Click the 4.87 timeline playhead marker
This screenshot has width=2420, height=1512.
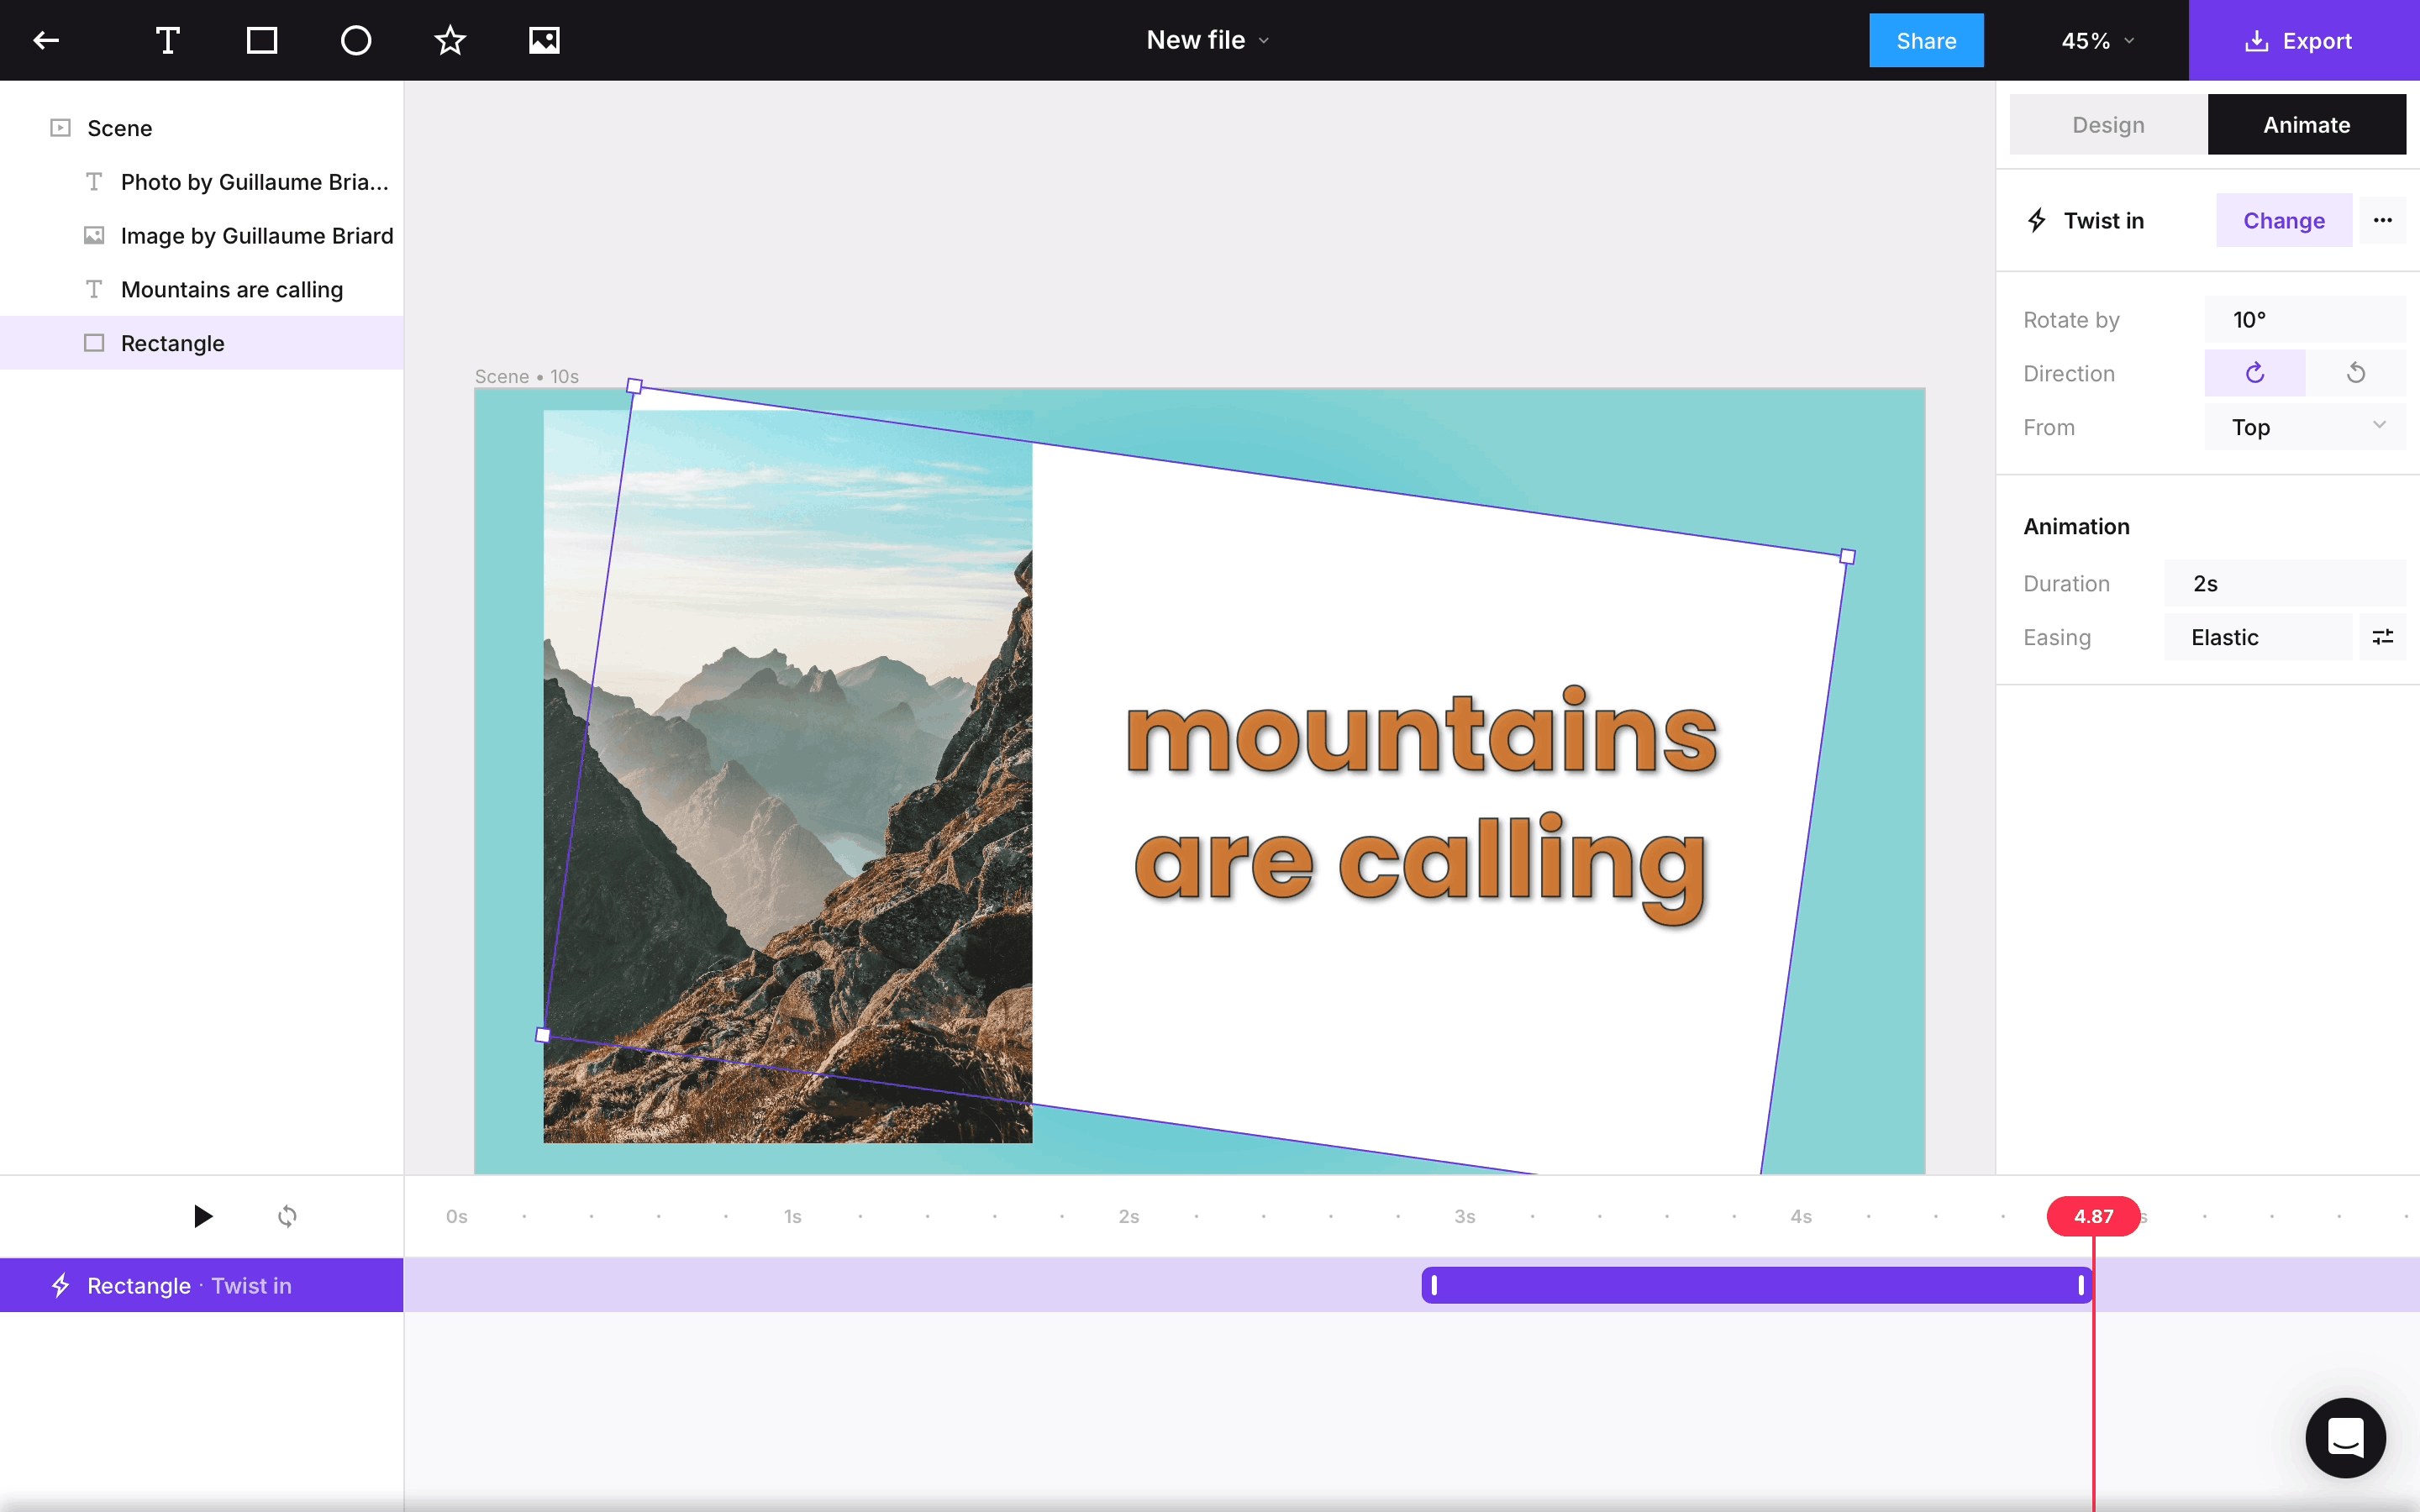click(x=2093, y=1216)
